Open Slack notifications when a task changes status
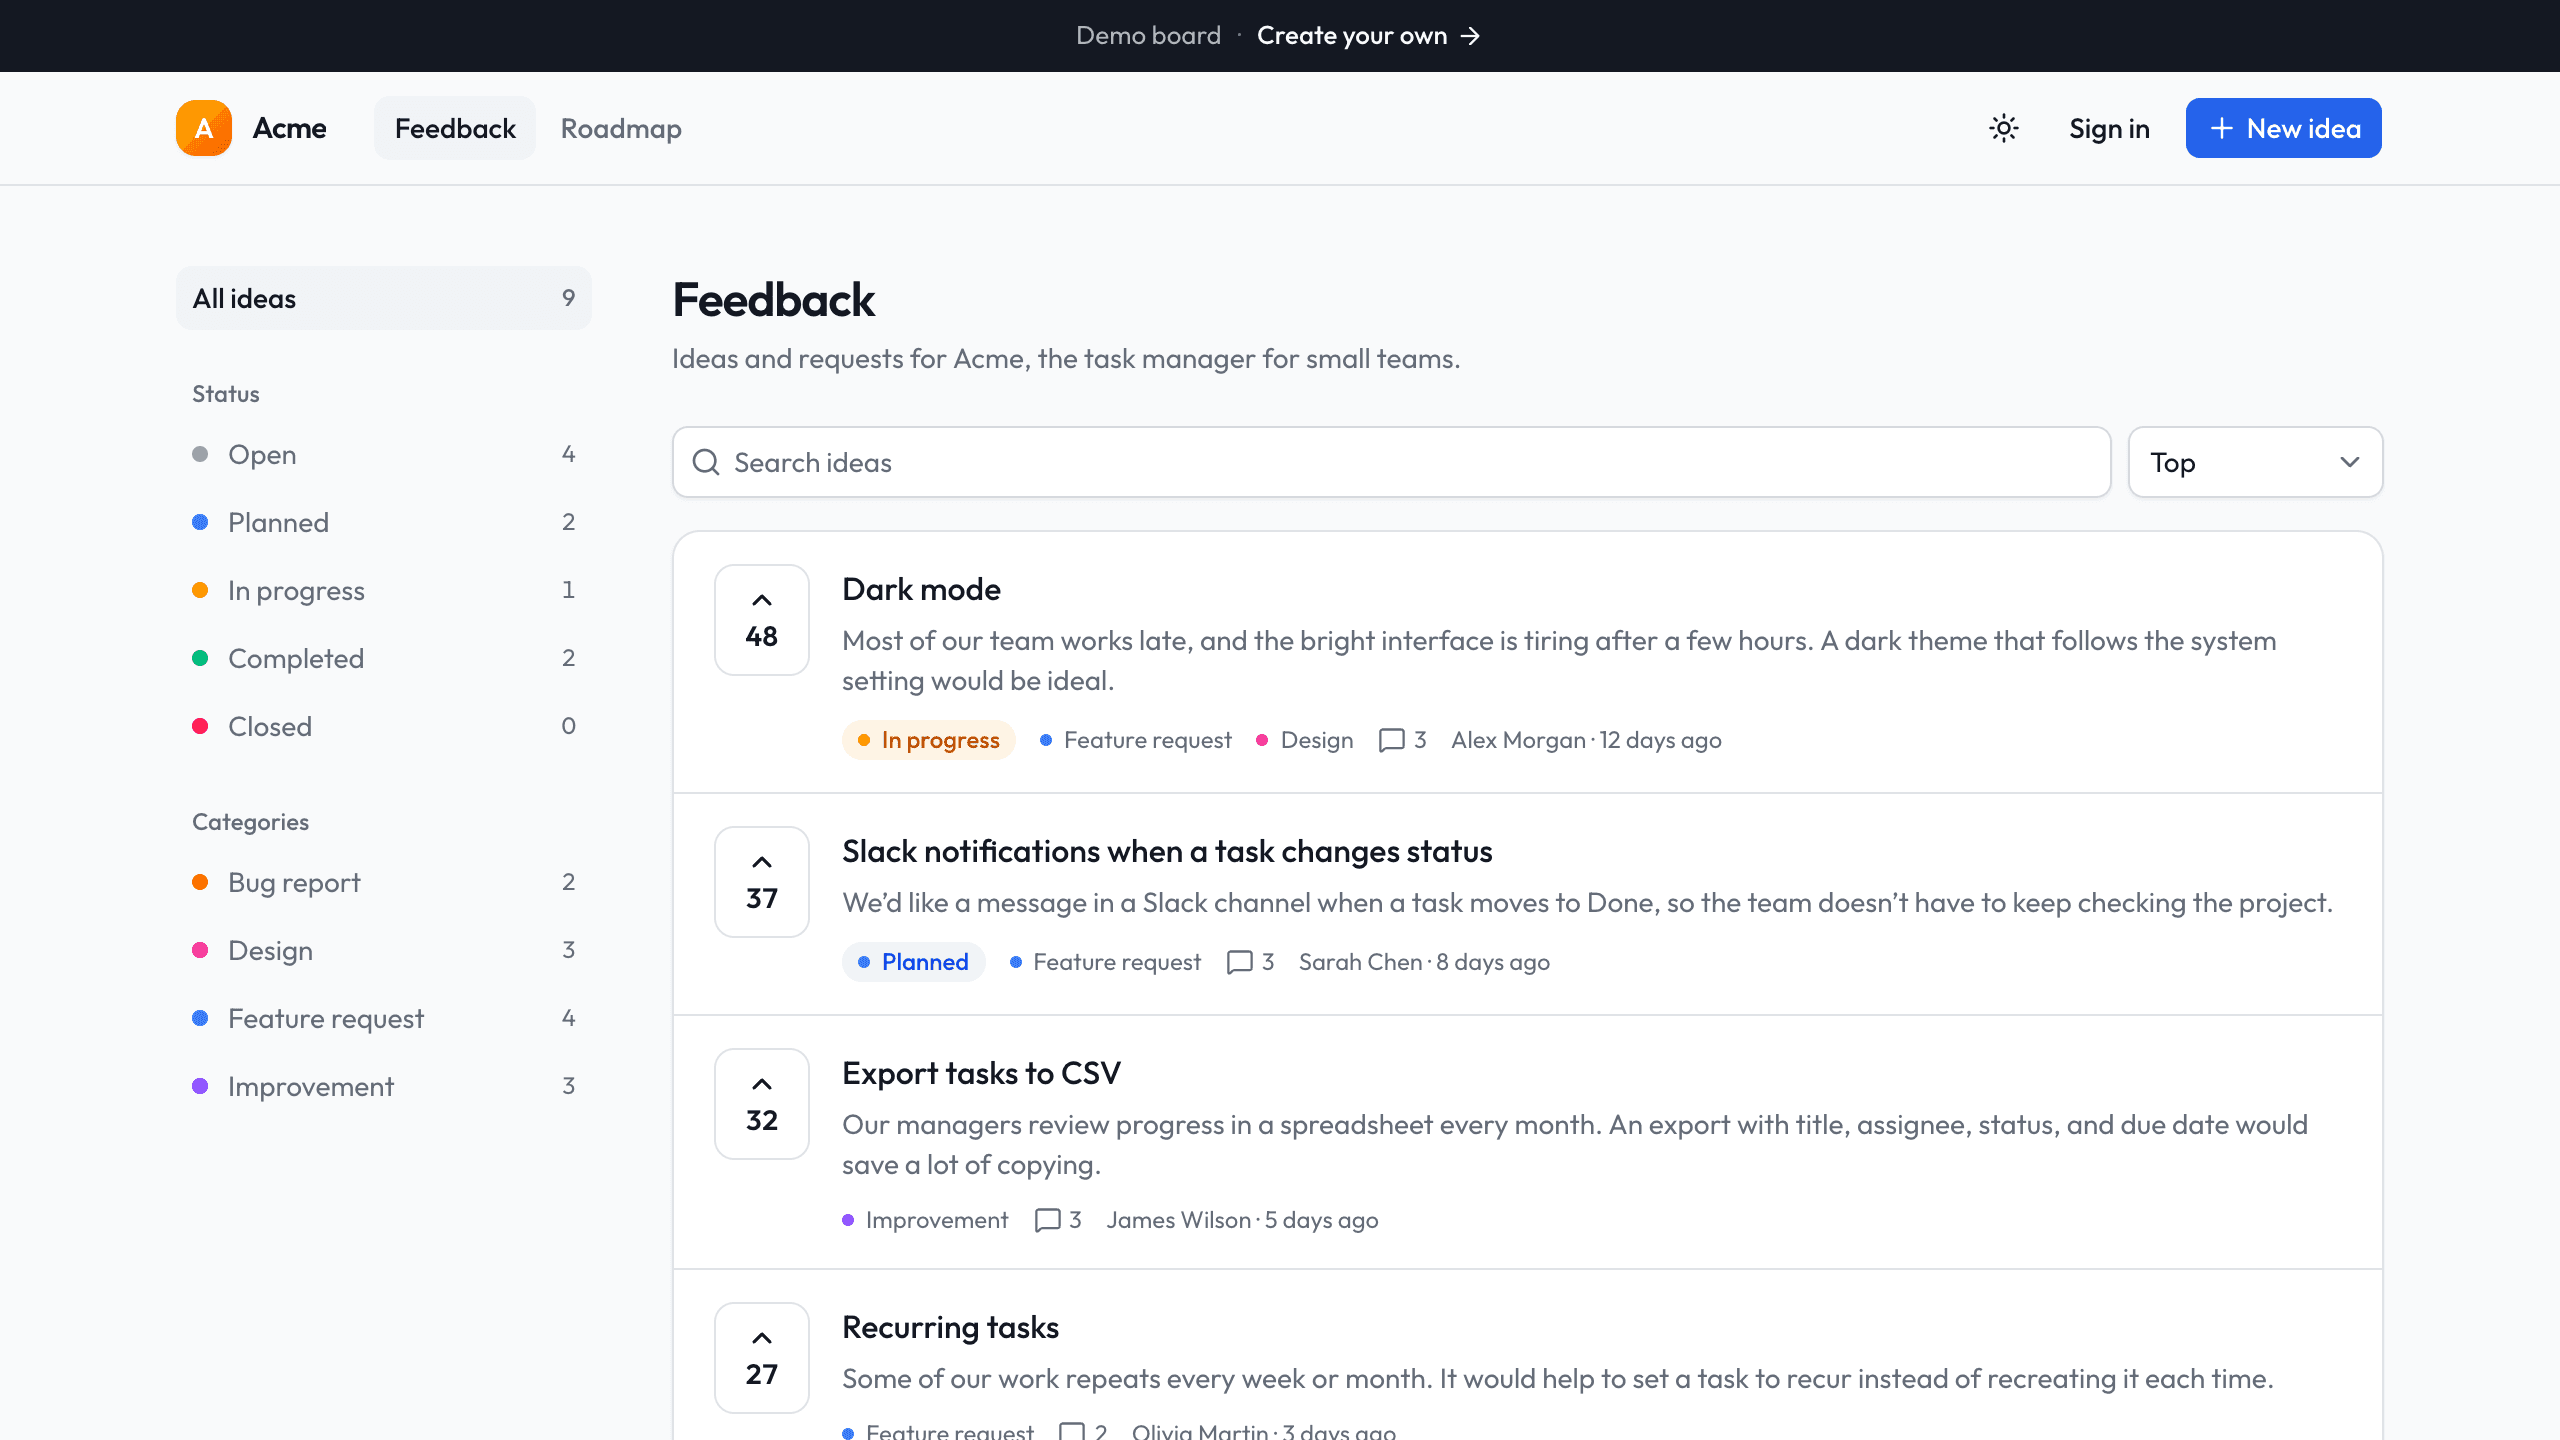This screenshot has width=2560, height=1440. click(x=1167, y=851)
